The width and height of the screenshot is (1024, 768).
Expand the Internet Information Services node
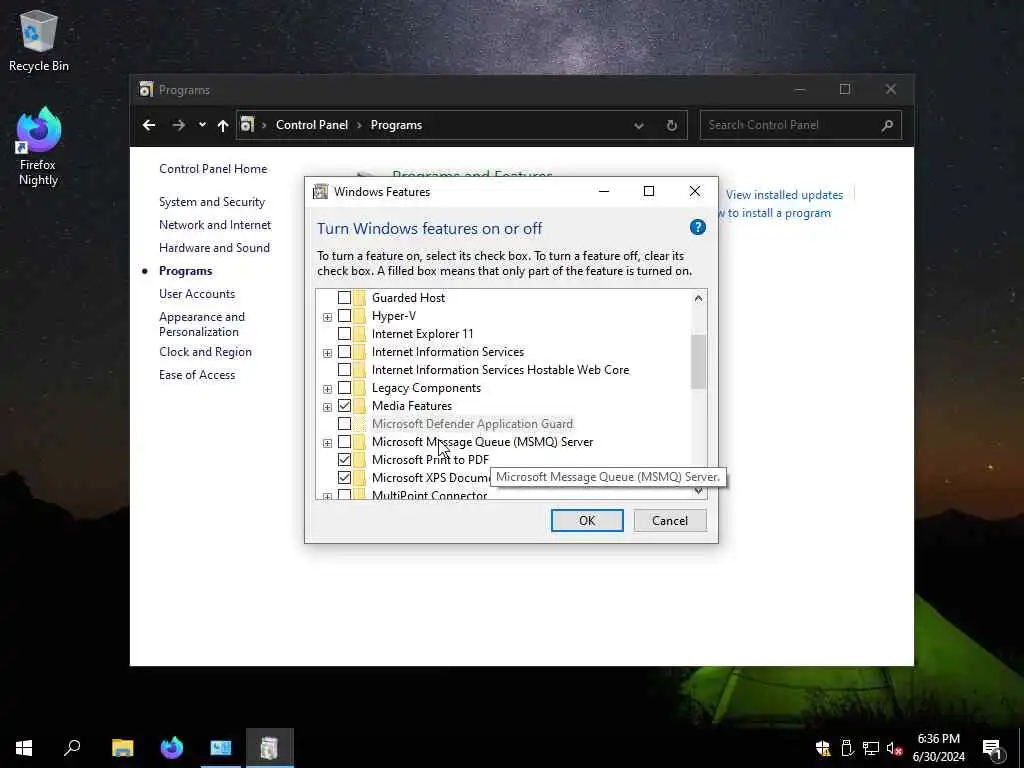click(327, 353)
